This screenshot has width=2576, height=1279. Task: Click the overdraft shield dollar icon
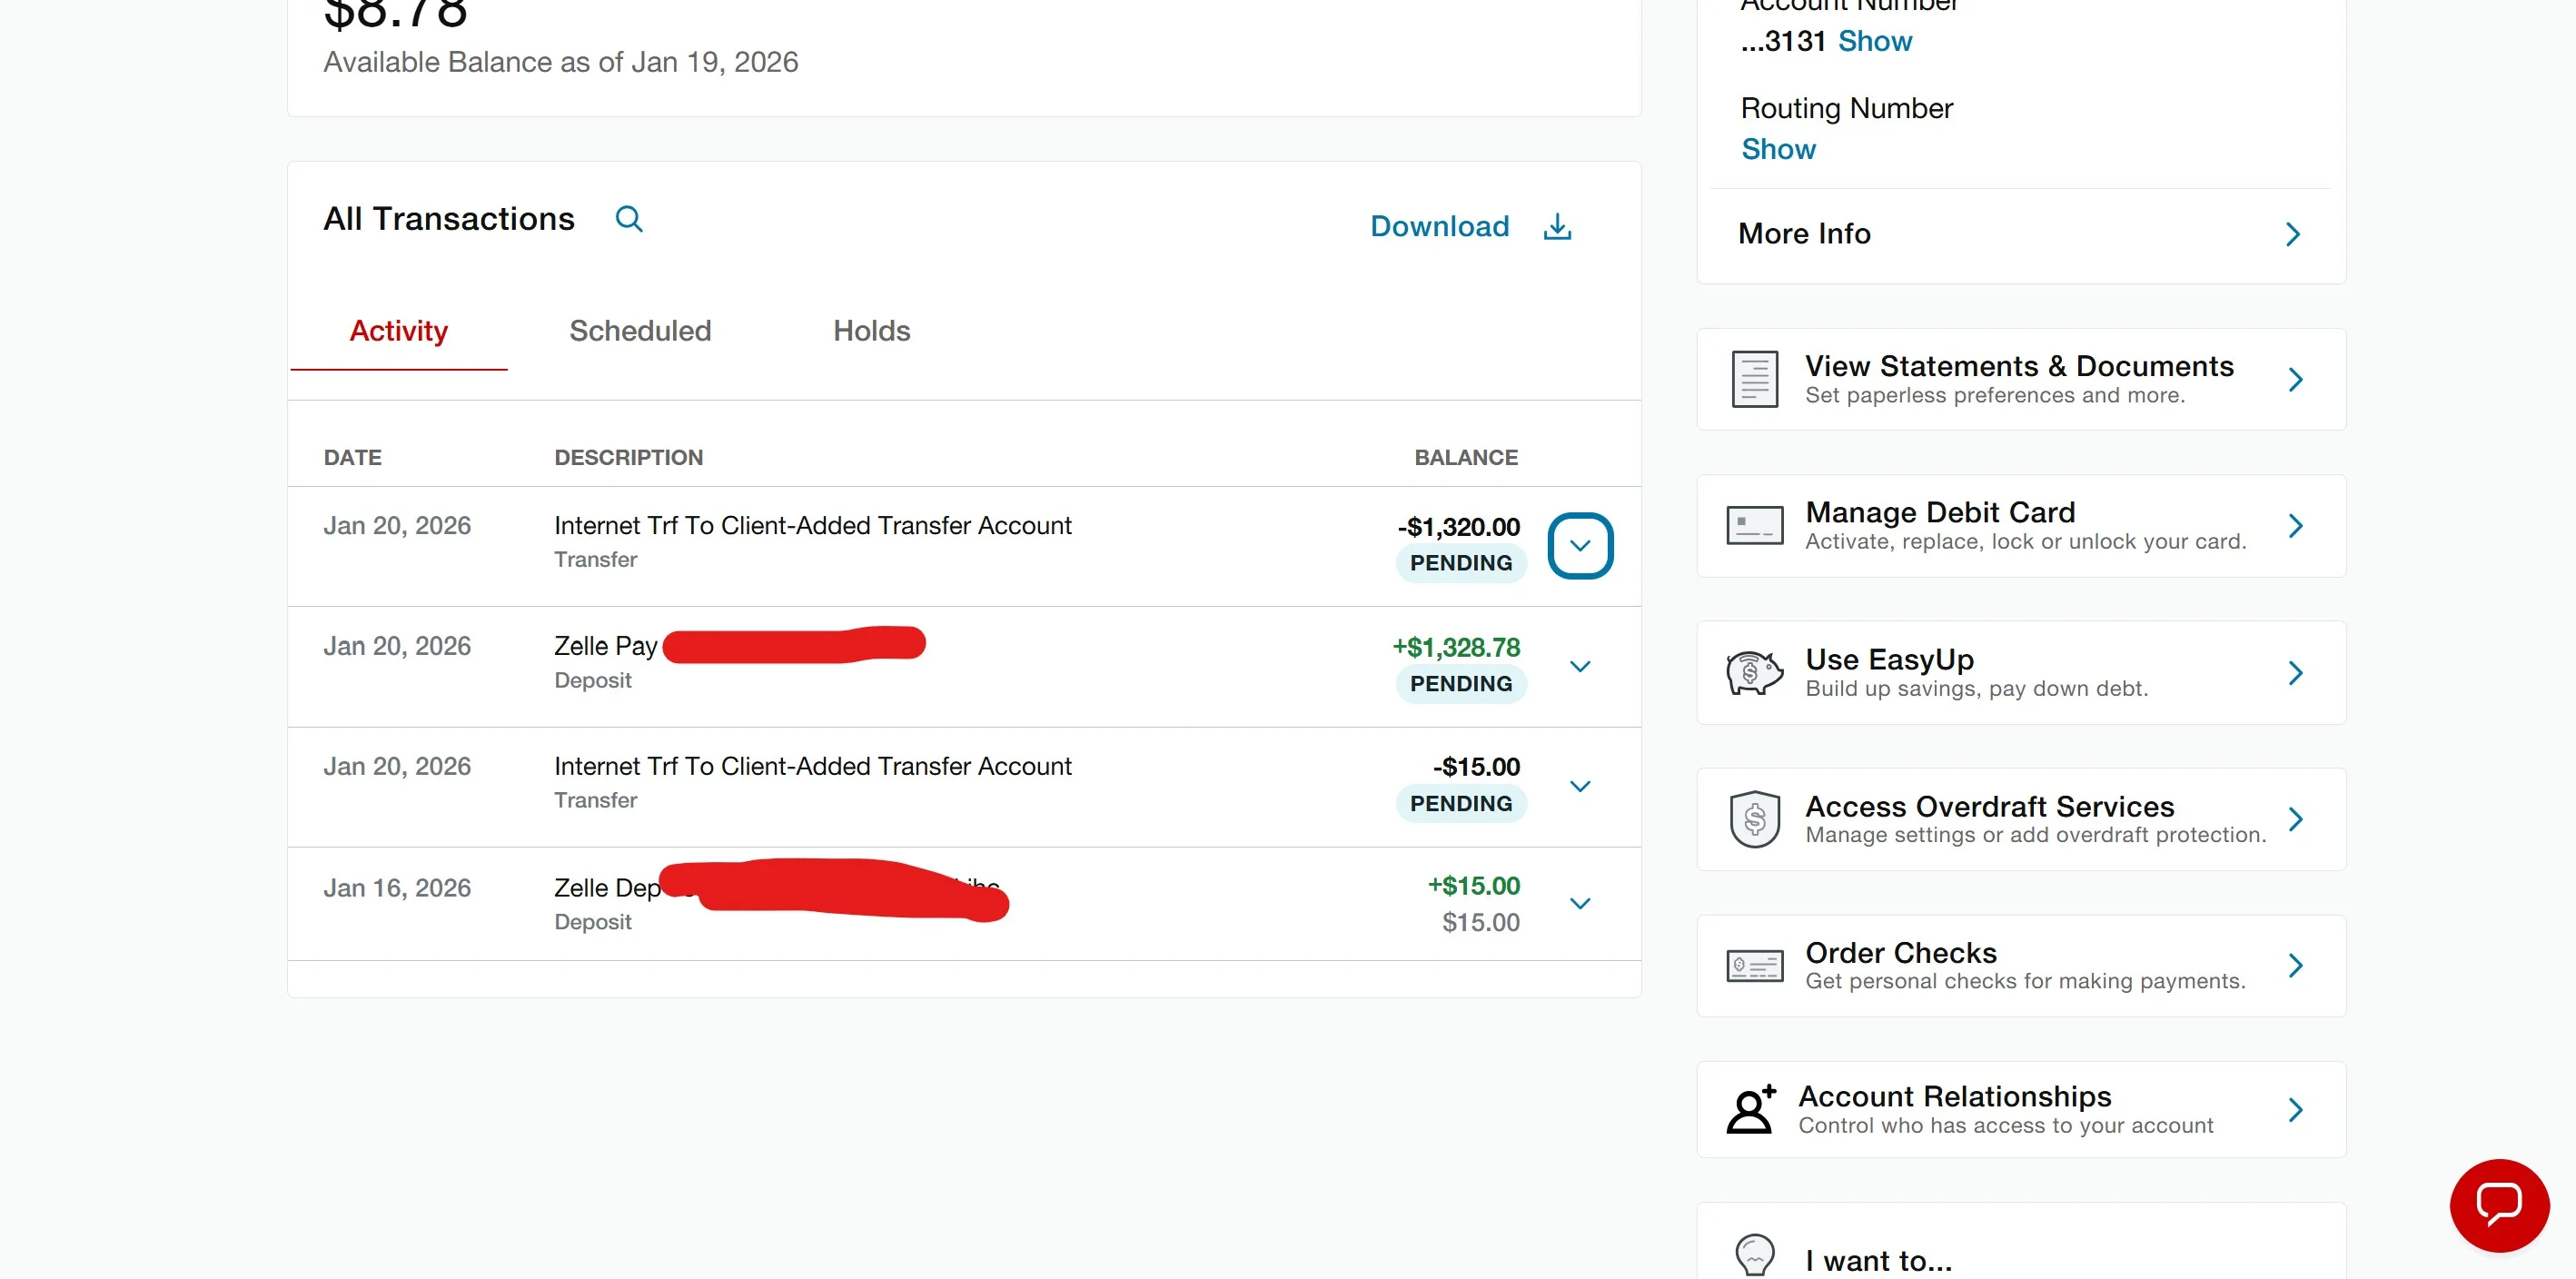click(1754, 819)
